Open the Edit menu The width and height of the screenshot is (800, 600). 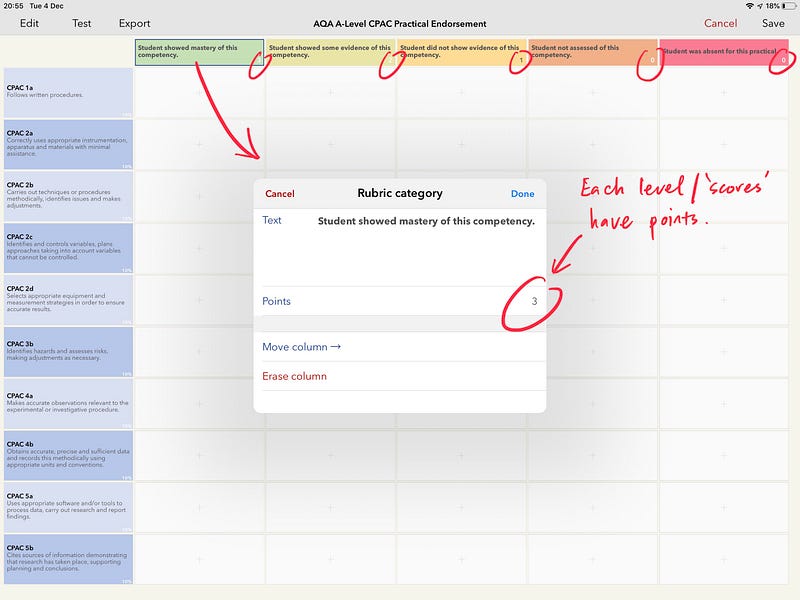click(29, 23)
